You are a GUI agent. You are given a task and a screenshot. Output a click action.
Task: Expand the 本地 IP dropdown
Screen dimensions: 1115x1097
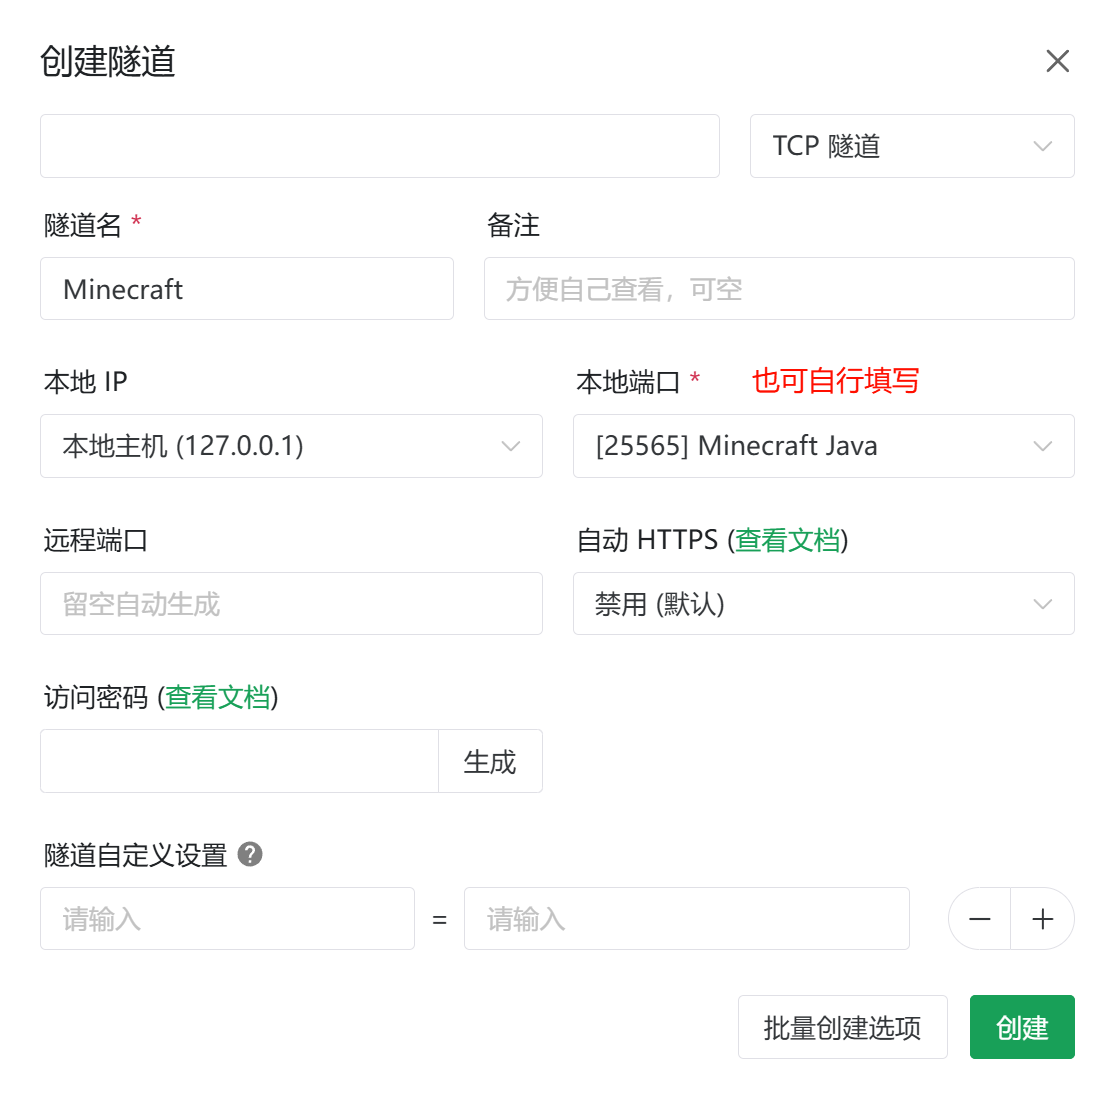(291, 446)
